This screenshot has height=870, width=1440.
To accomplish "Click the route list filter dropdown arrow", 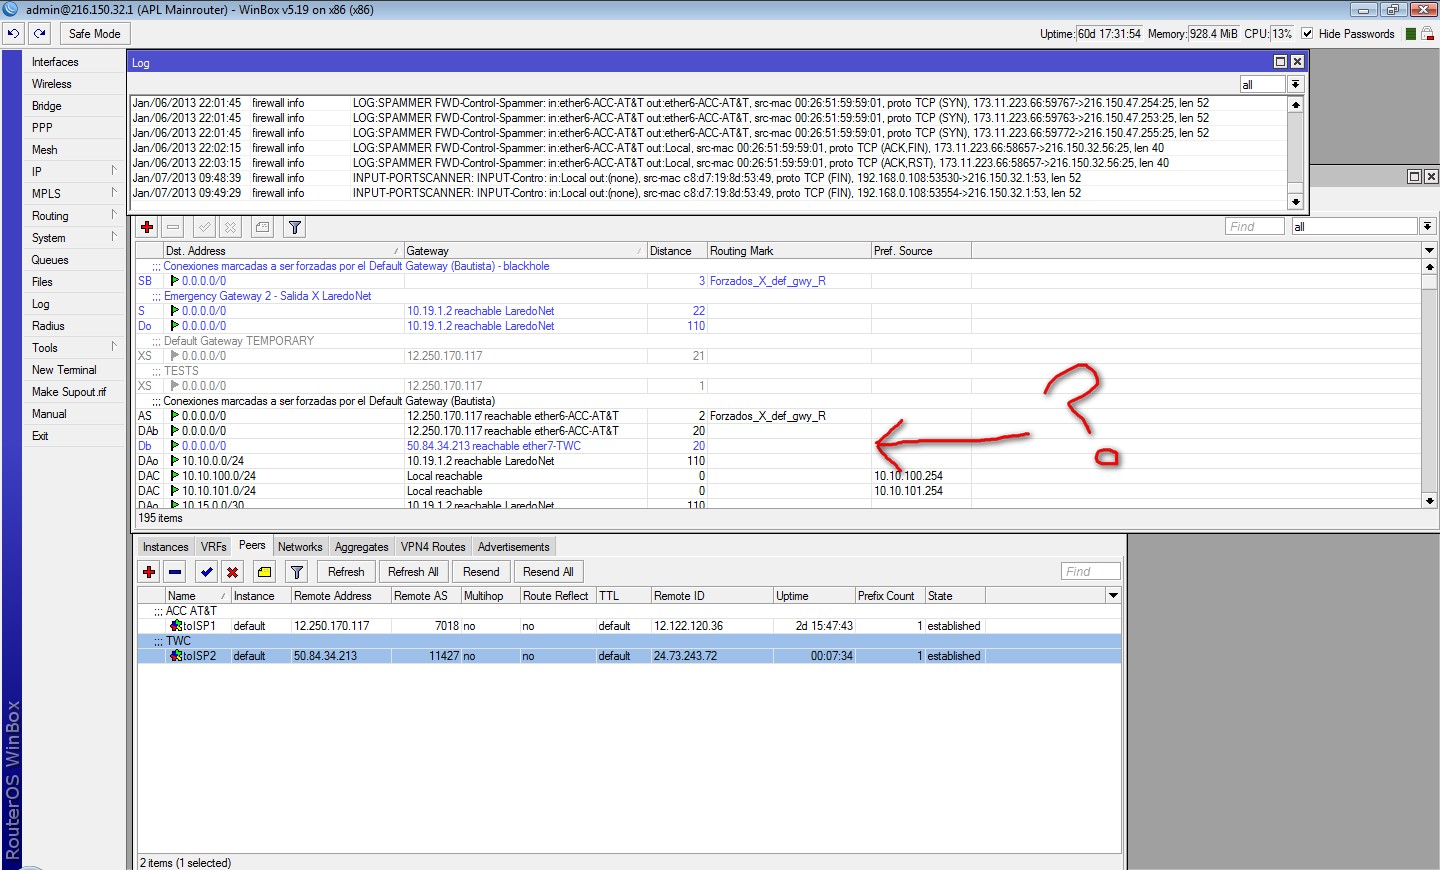I will tap(1428, 227).
